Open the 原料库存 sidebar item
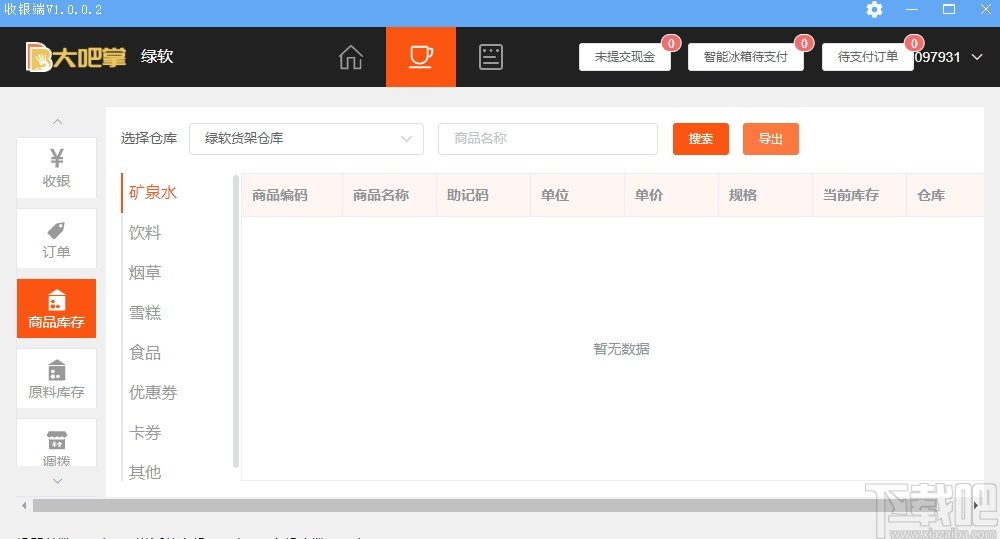The height and width of the screenshot is (539, 1000). 57,379
